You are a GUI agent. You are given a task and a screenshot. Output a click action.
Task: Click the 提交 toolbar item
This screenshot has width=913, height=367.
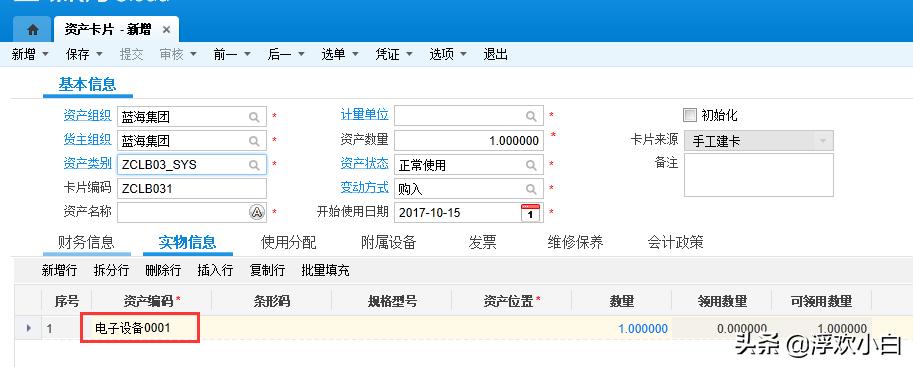(x=131, y=54)
